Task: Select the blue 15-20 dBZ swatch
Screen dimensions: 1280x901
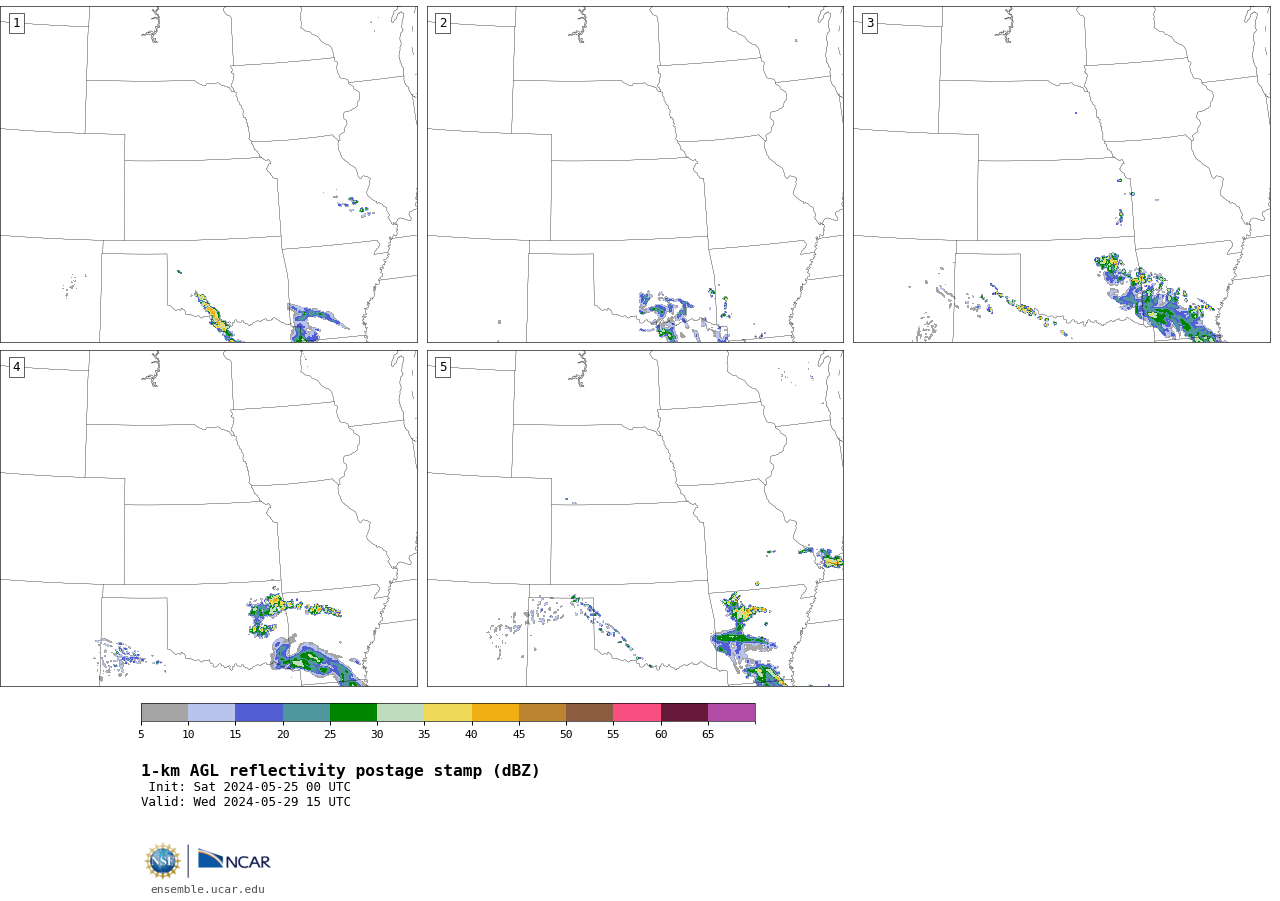Action: (259, 713)
